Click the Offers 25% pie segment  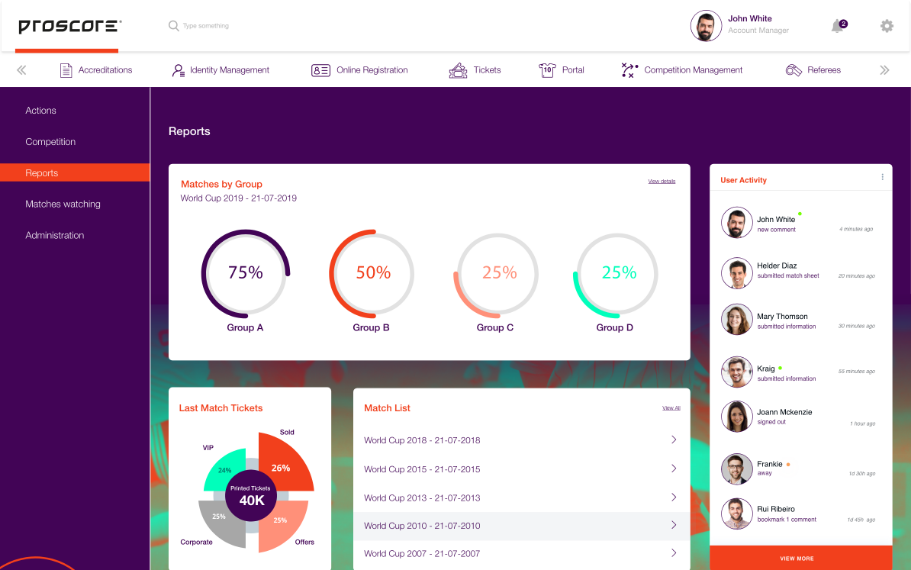coord(280,525)
